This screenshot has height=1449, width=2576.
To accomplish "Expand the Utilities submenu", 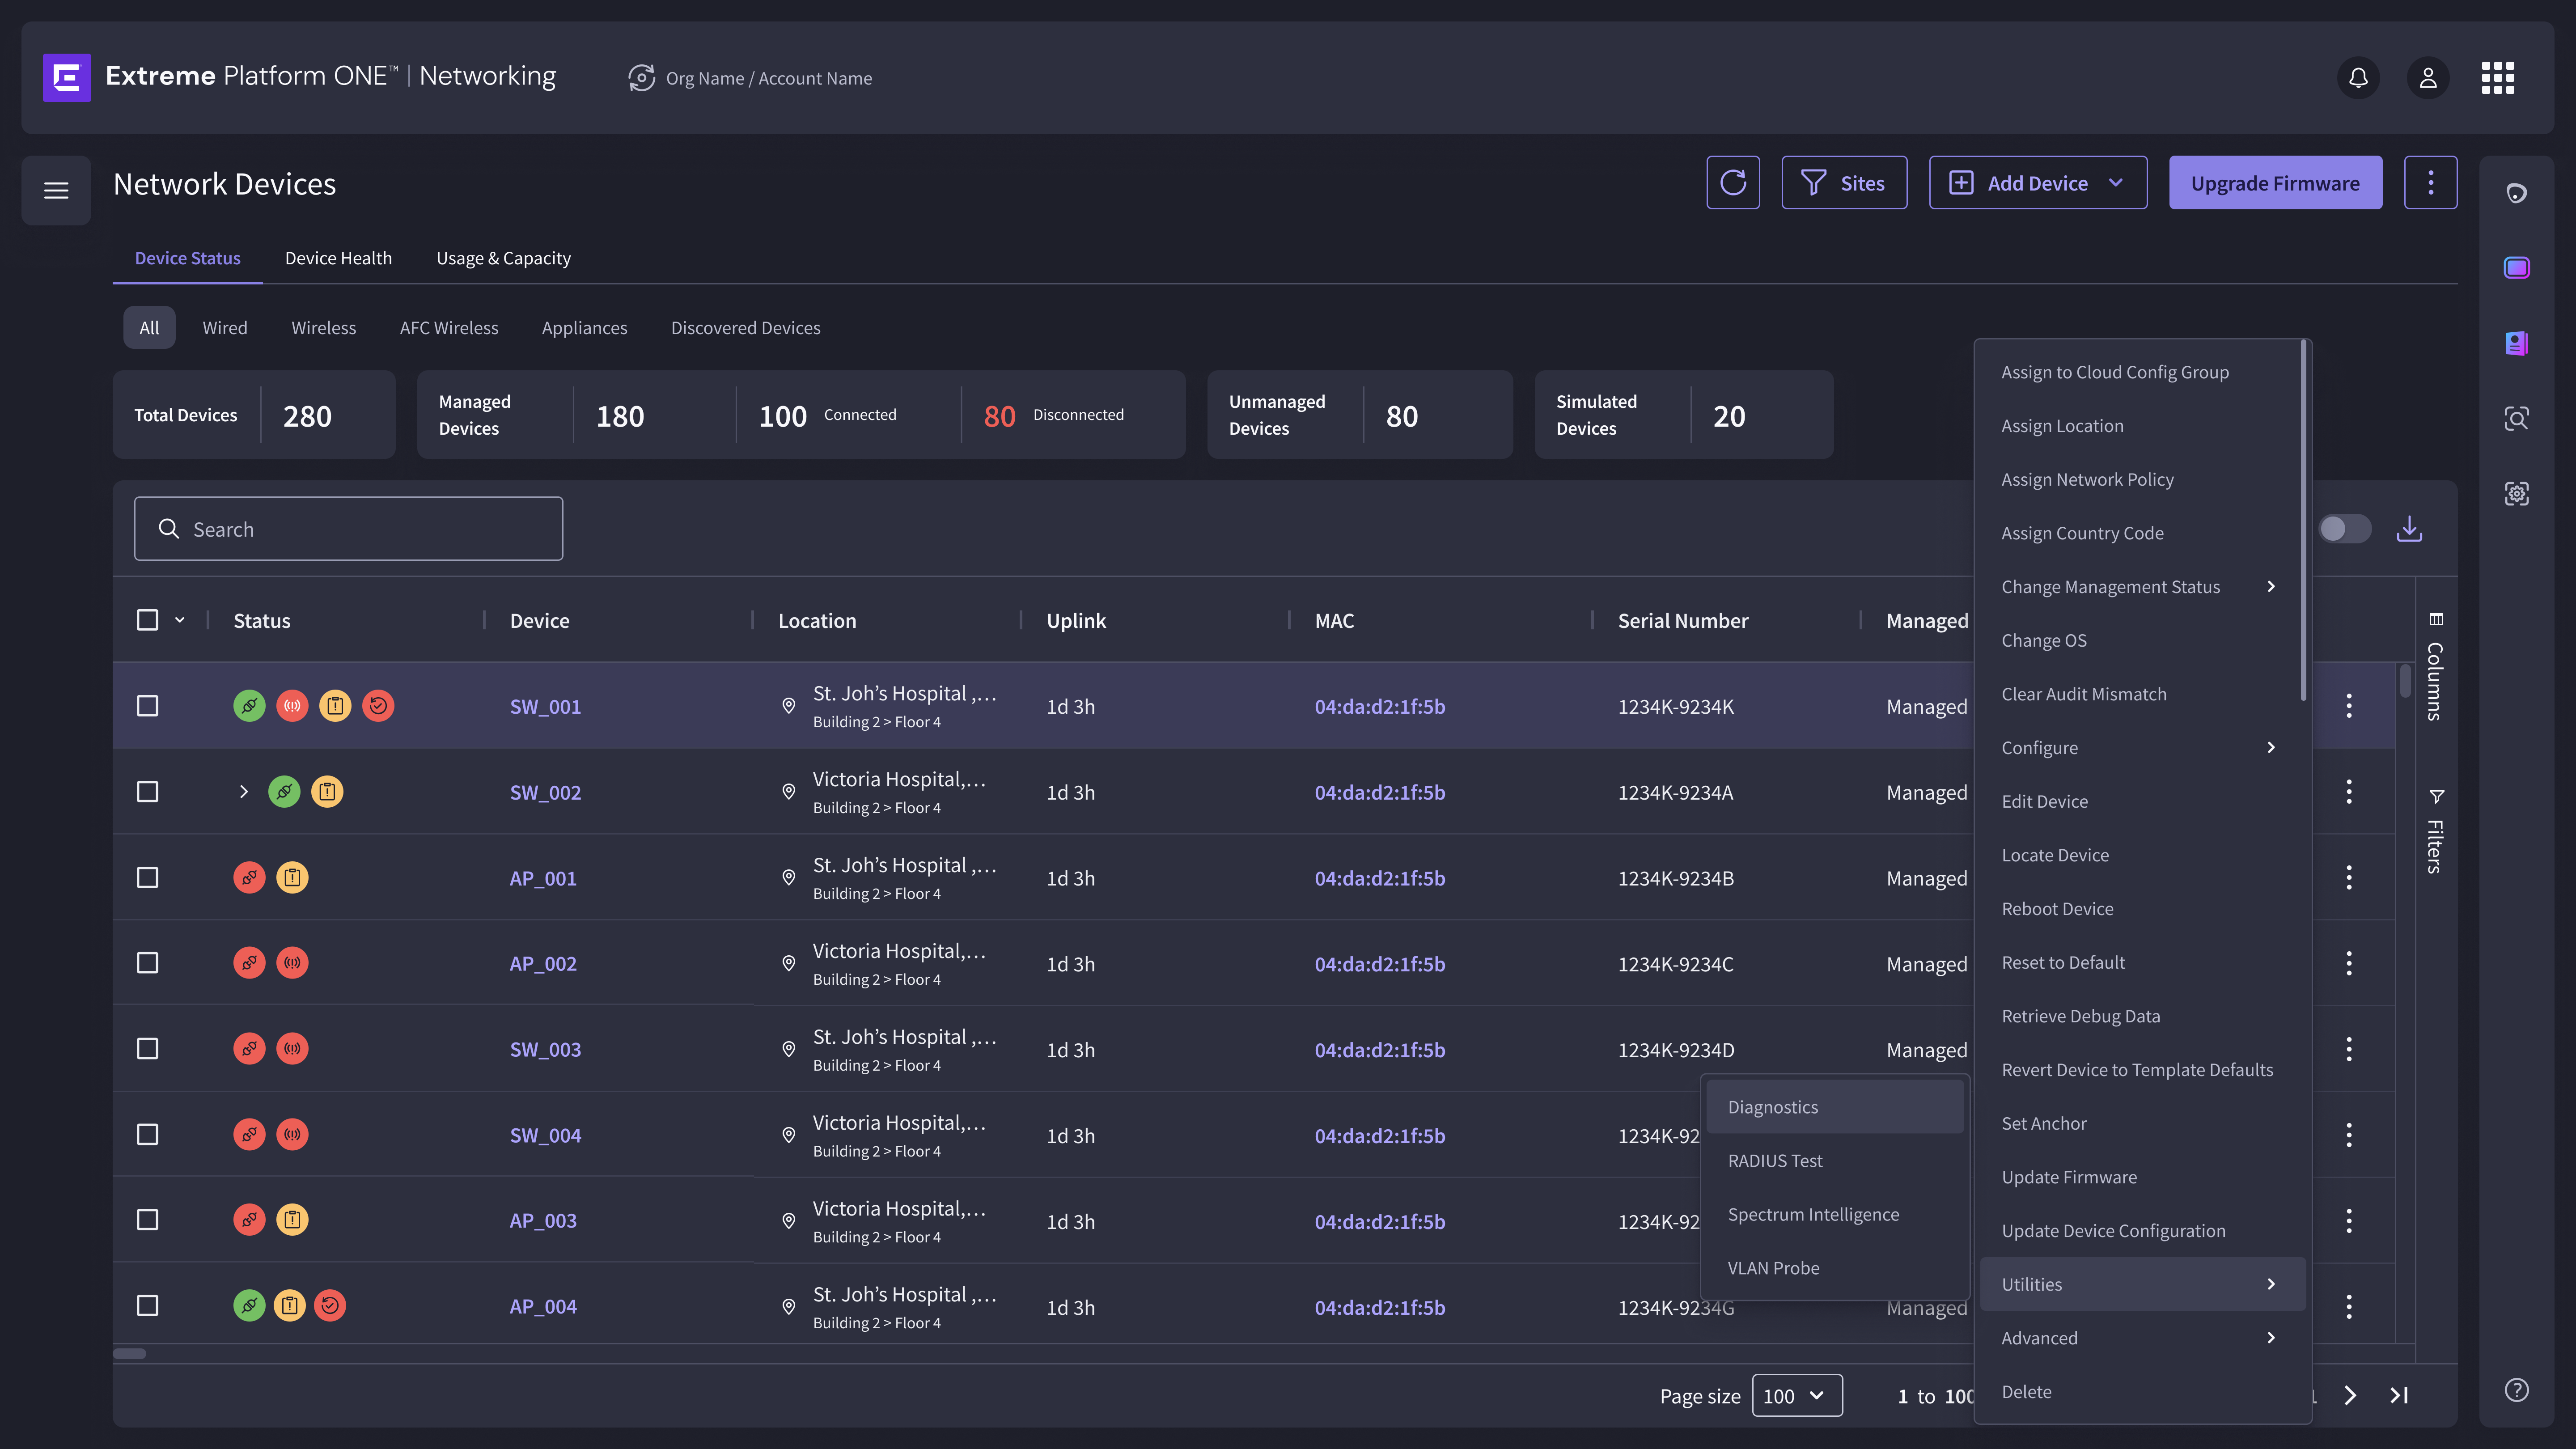I will tap(2142, 1284).
